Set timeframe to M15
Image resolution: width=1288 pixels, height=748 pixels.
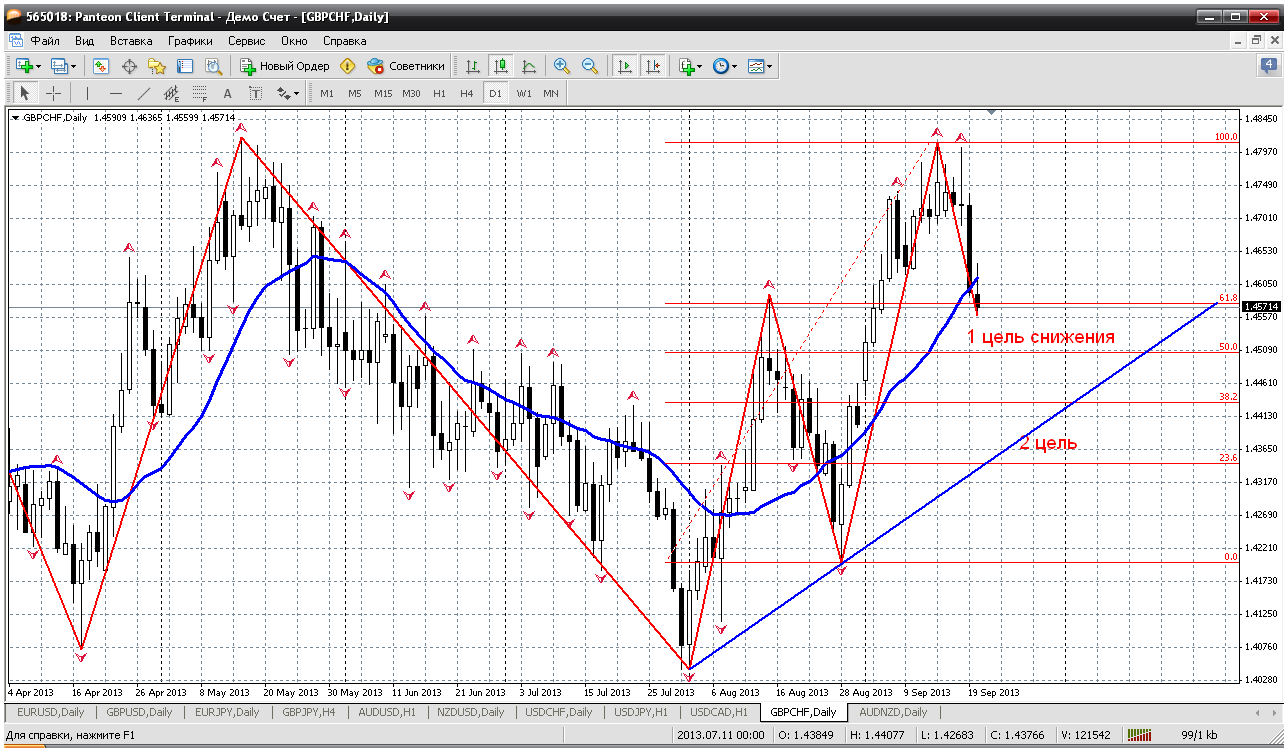click(383, 93)
